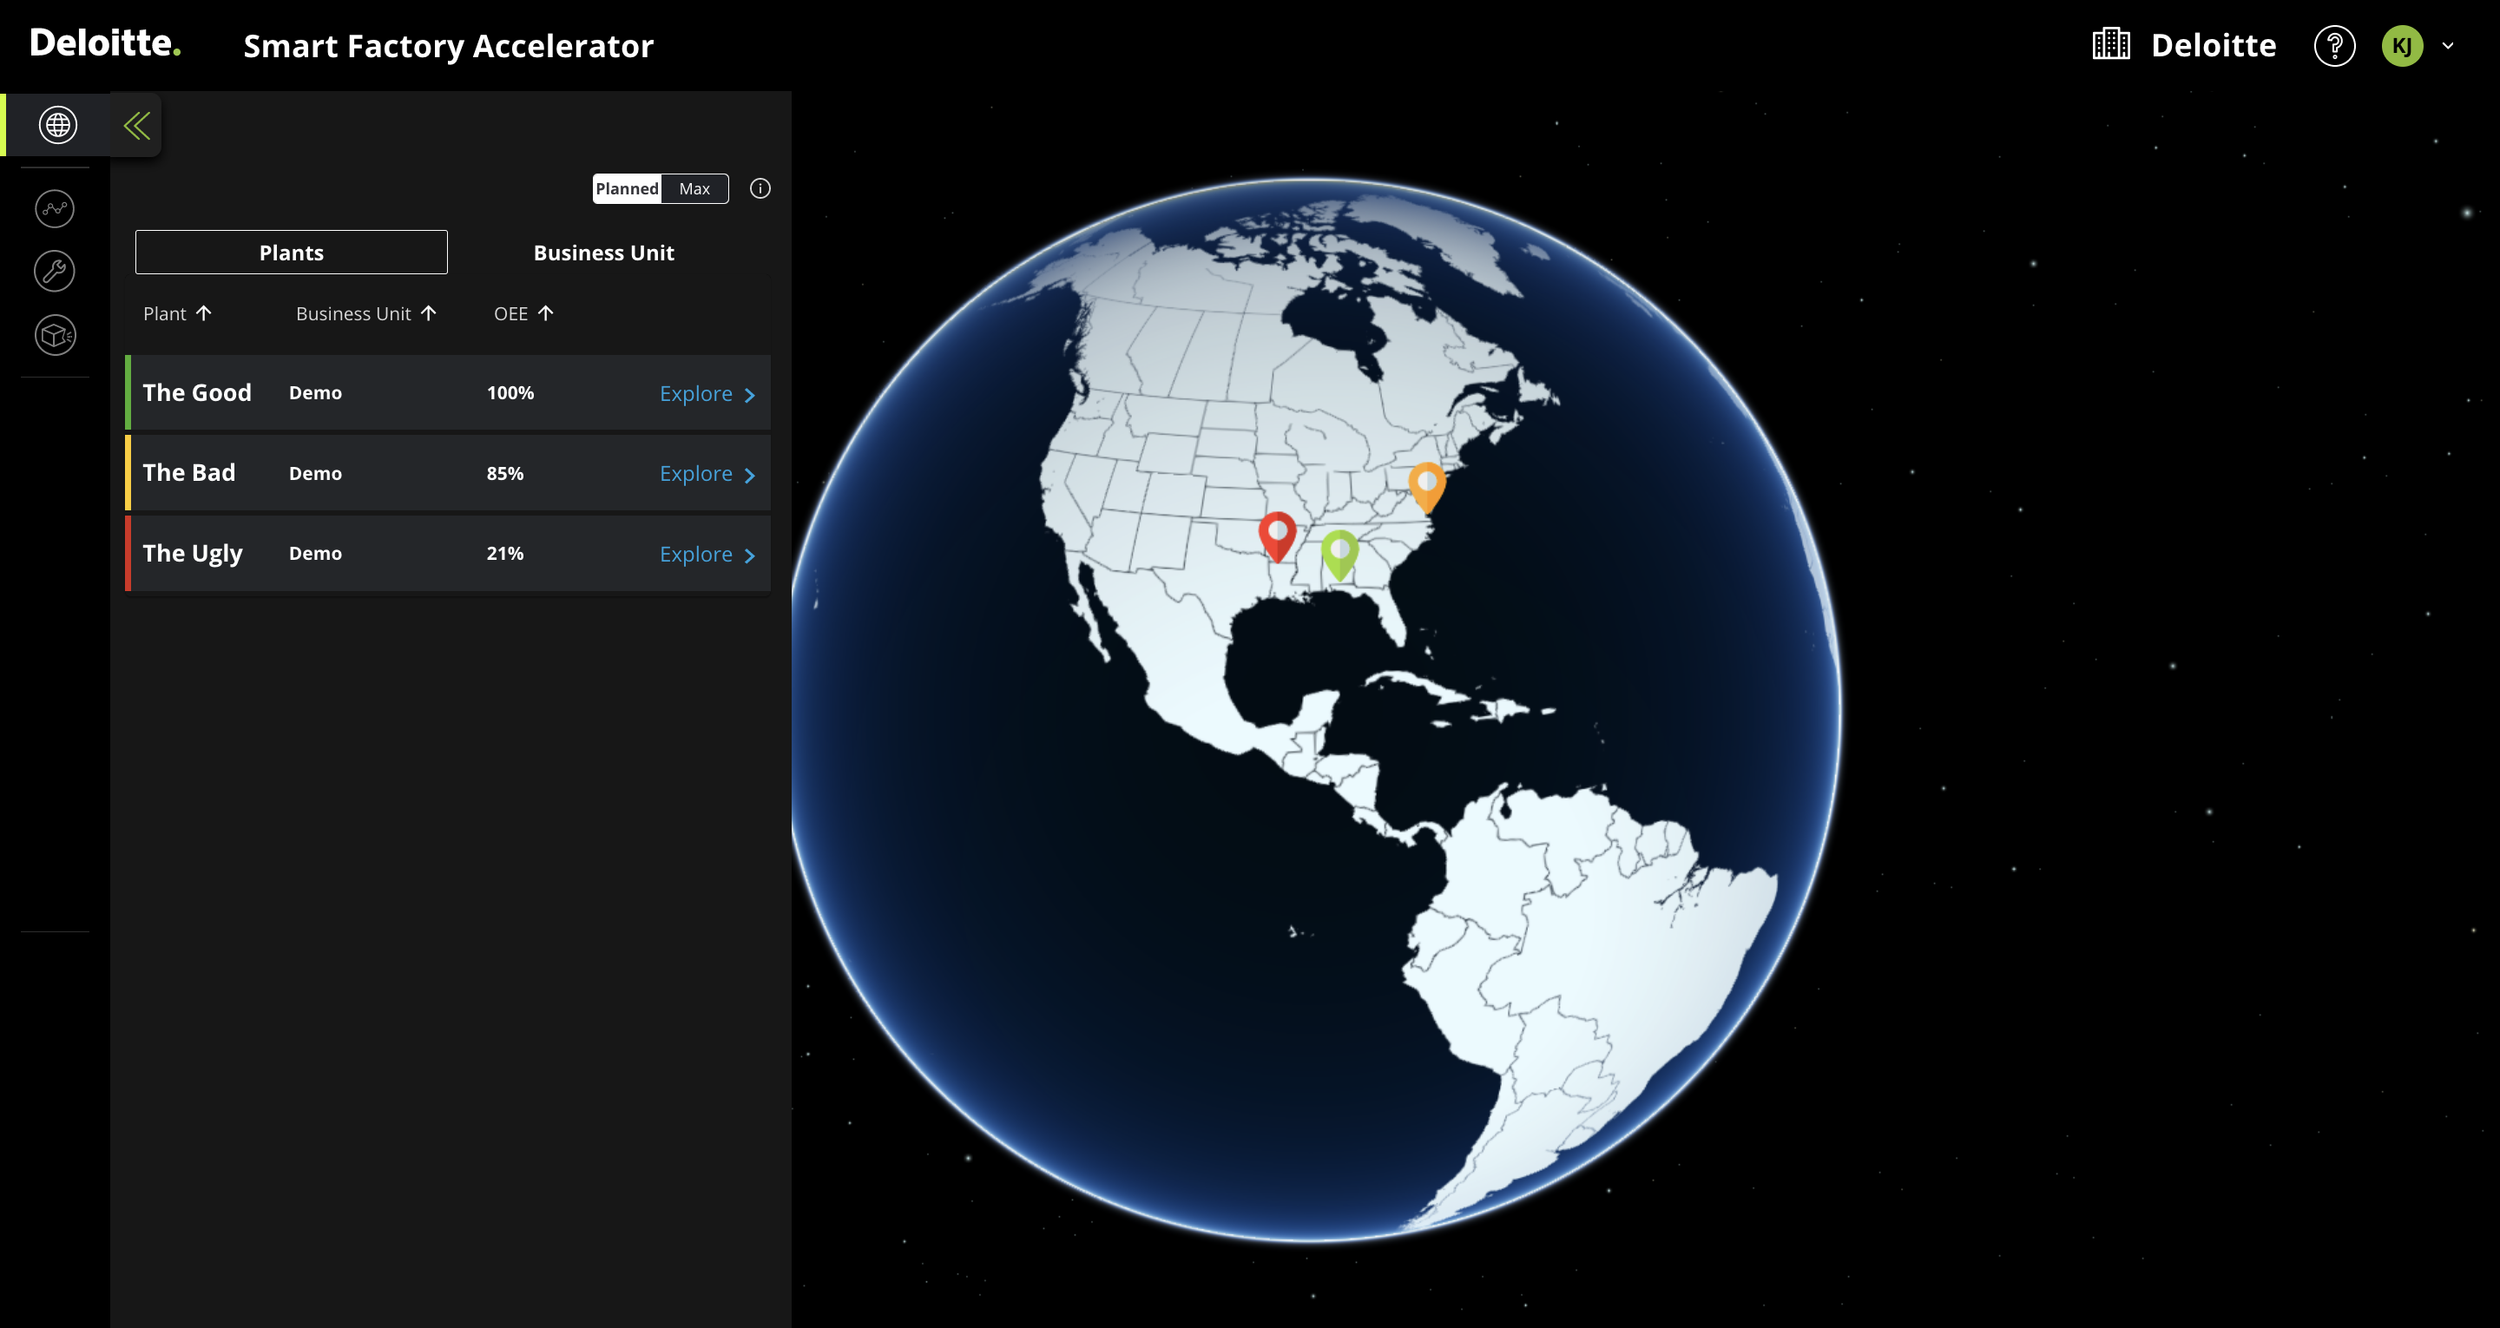
Task: Click the orange map pin on globe
Action: tap(1426, 484)
